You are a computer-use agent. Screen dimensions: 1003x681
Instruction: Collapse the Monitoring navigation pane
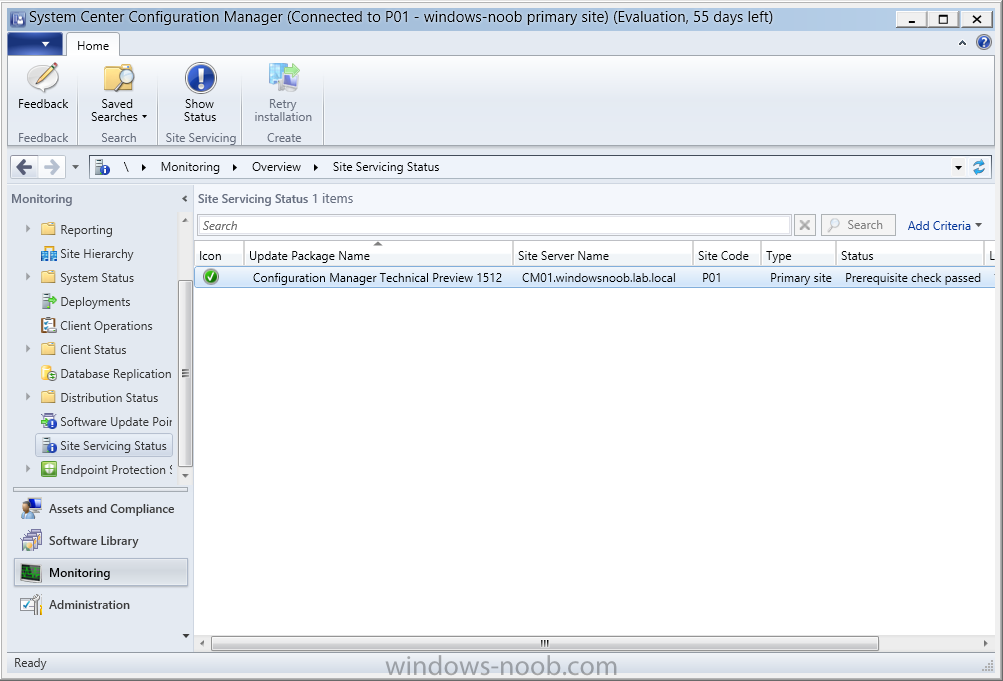184,199
